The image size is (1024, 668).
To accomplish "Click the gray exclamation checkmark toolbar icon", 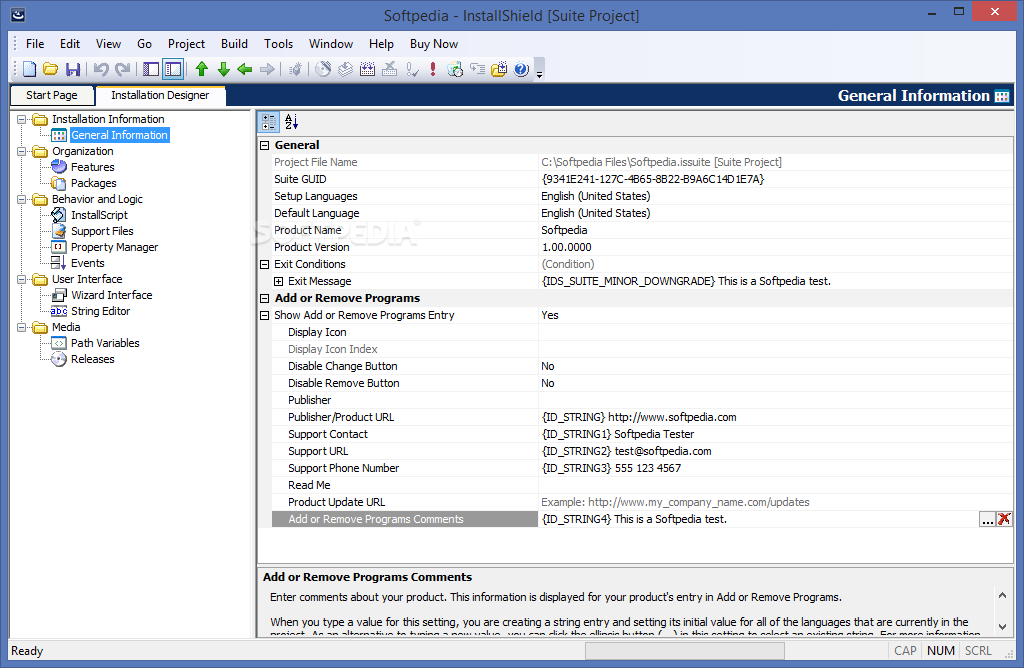I will point(412,69).
